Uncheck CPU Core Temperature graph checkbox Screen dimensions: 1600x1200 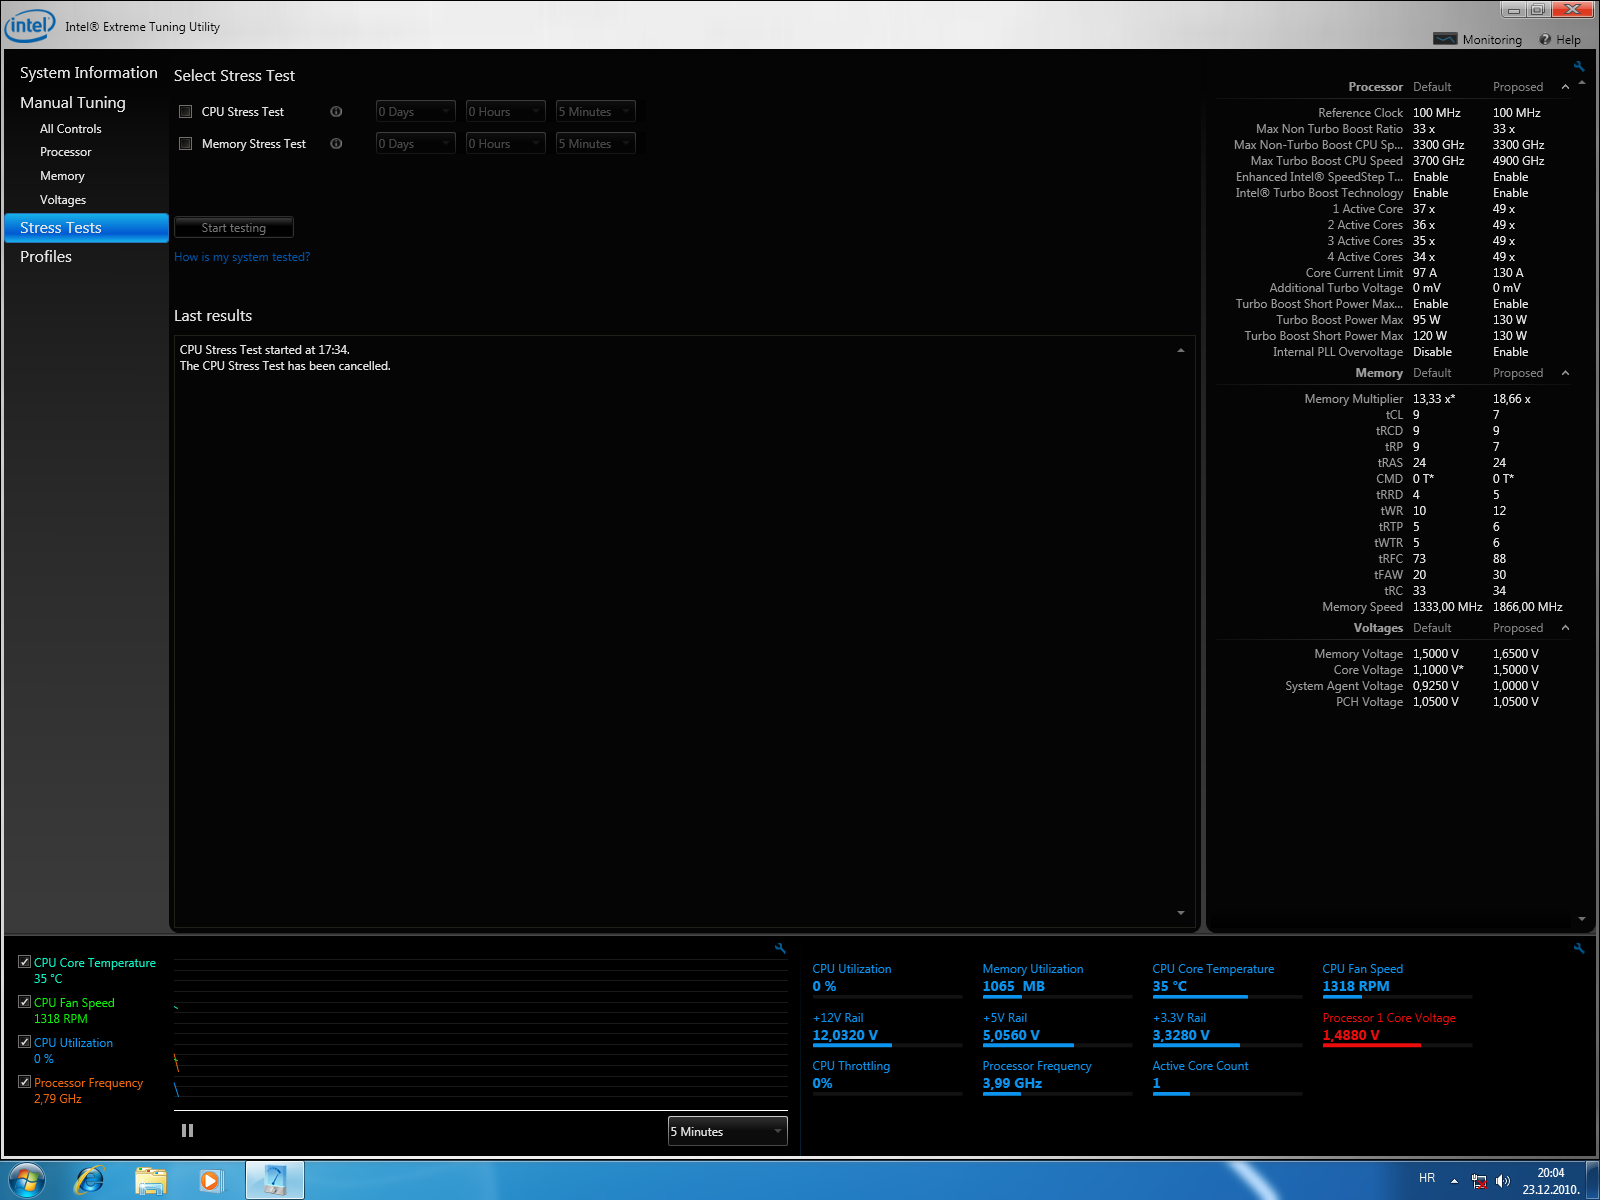pos(24,962)
